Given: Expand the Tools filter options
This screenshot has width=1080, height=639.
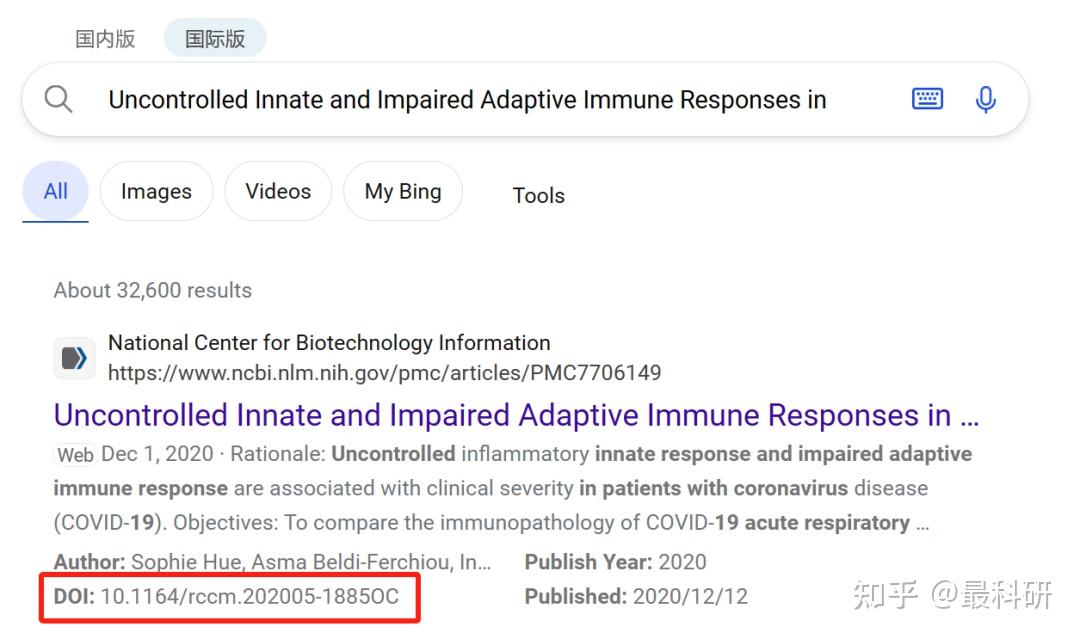Looking at the screenshot, I should [538, 196].
